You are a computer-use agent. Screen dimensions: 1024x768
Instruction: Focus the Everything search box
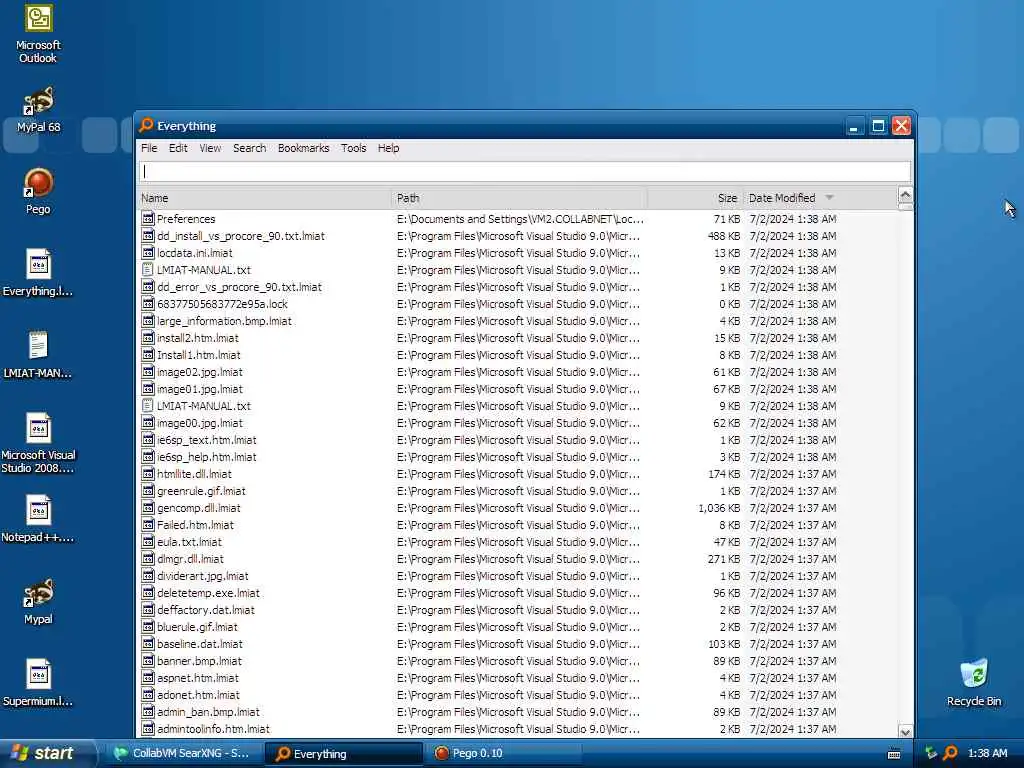coord(524,172)
